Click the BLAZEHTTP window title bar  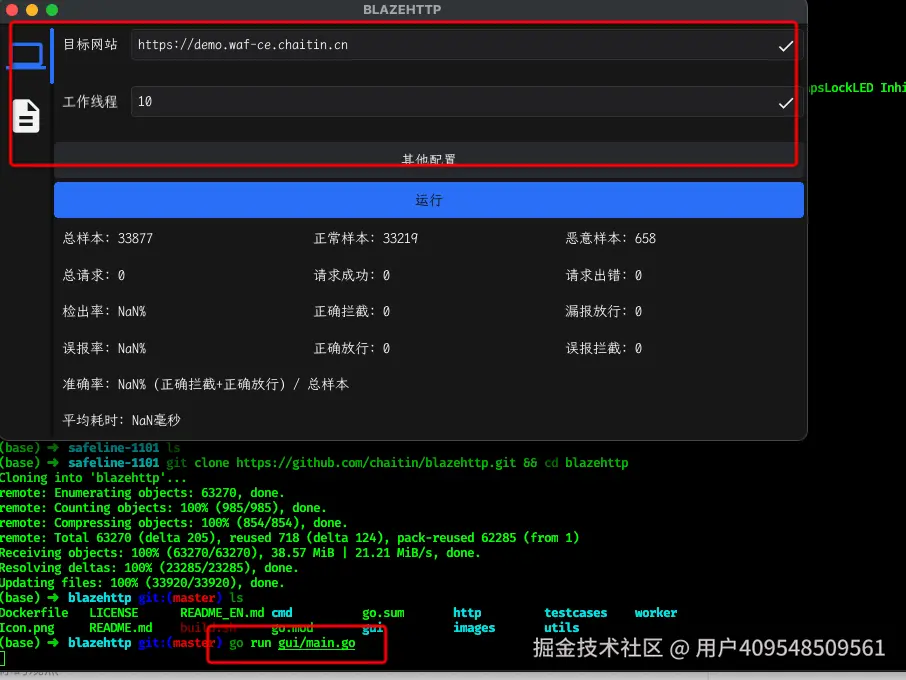tap(402, 10)
